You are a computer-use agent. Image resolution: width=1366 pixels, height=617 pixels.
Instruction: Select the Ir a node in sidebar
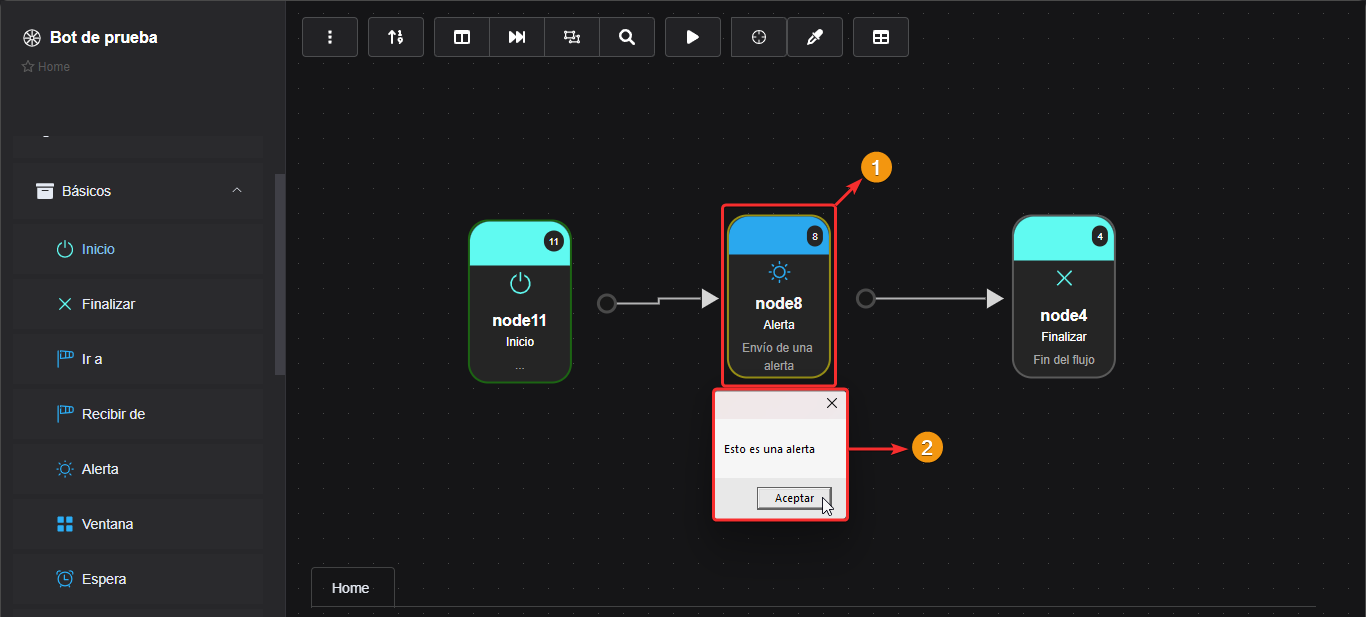(x=138, y=359)
